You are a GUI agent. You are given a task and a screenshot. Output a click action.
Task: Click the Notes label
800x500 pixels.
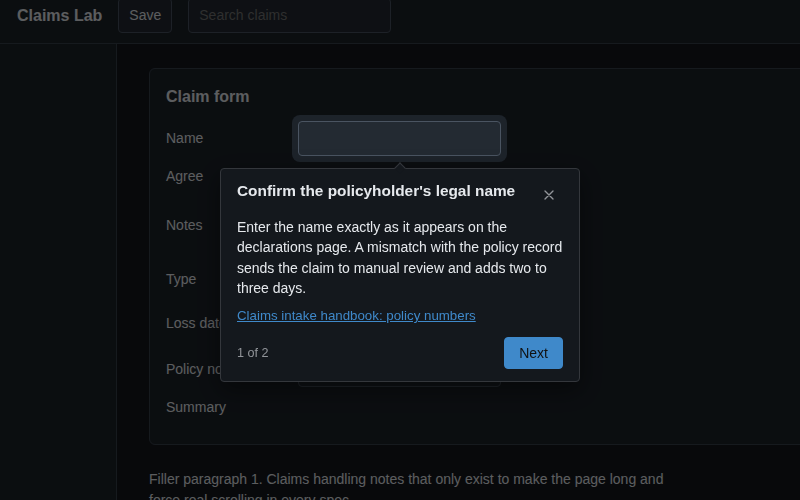pos(184,225)
